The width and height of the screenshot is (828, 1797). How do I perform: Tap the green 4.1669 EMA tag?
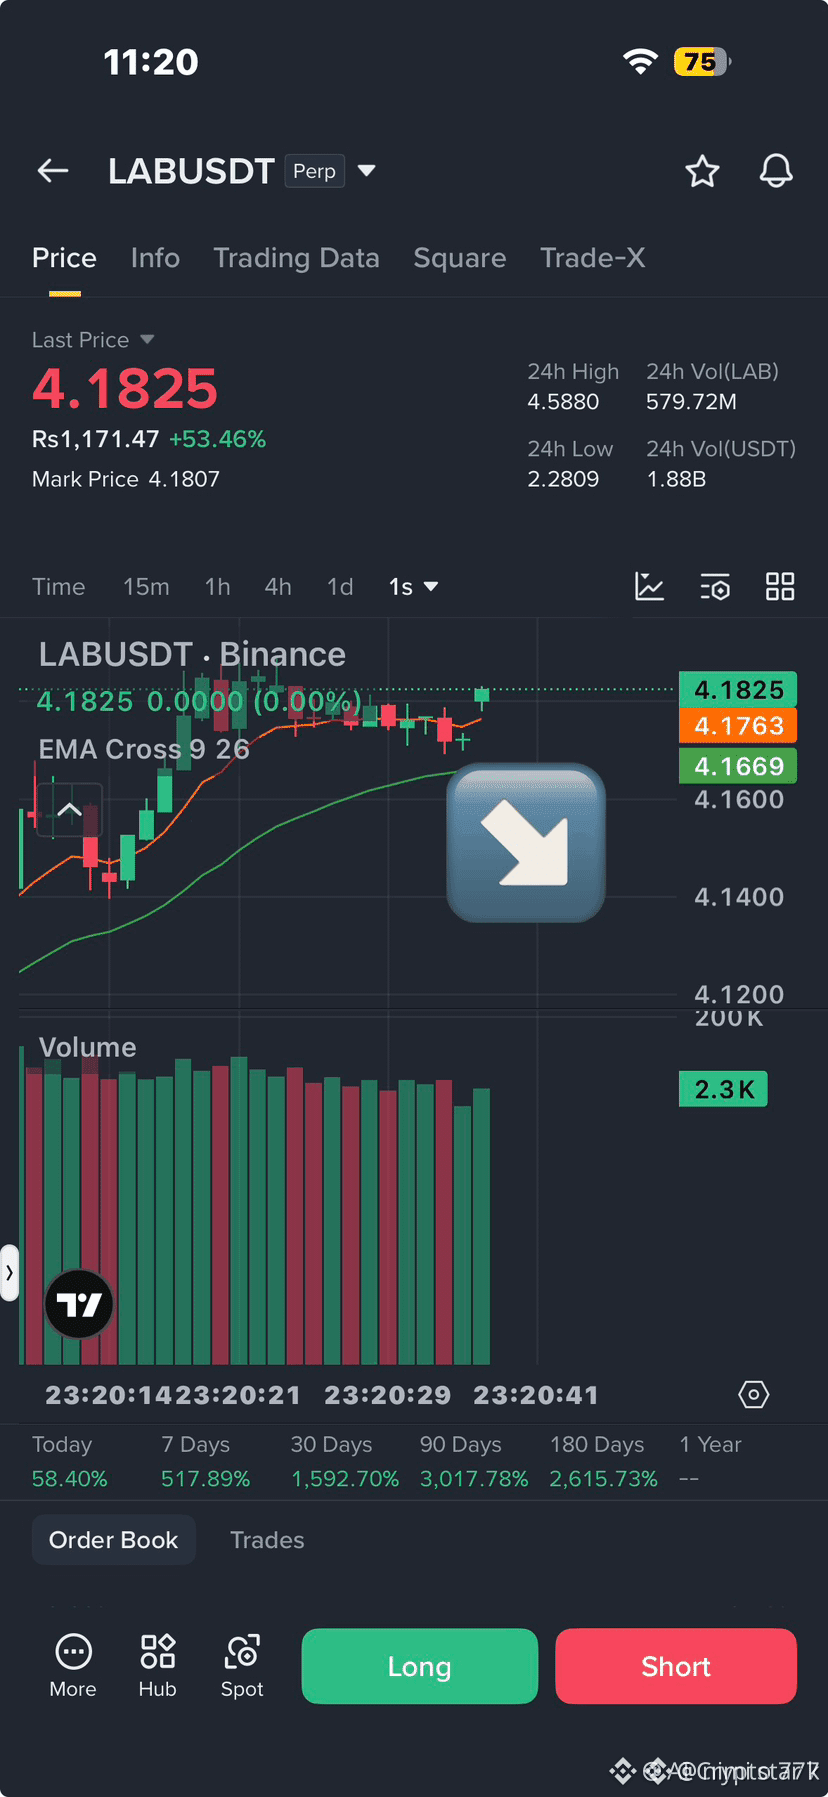coord(738,766)
